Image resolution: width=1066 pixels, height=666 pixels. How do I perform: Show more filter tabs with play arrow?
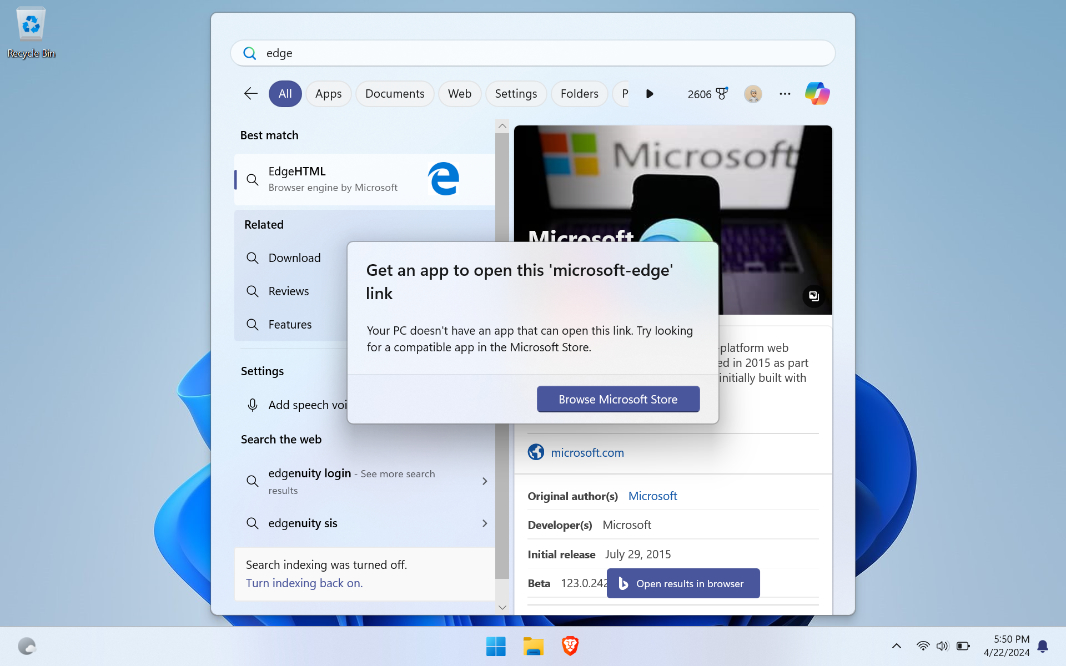649,94
